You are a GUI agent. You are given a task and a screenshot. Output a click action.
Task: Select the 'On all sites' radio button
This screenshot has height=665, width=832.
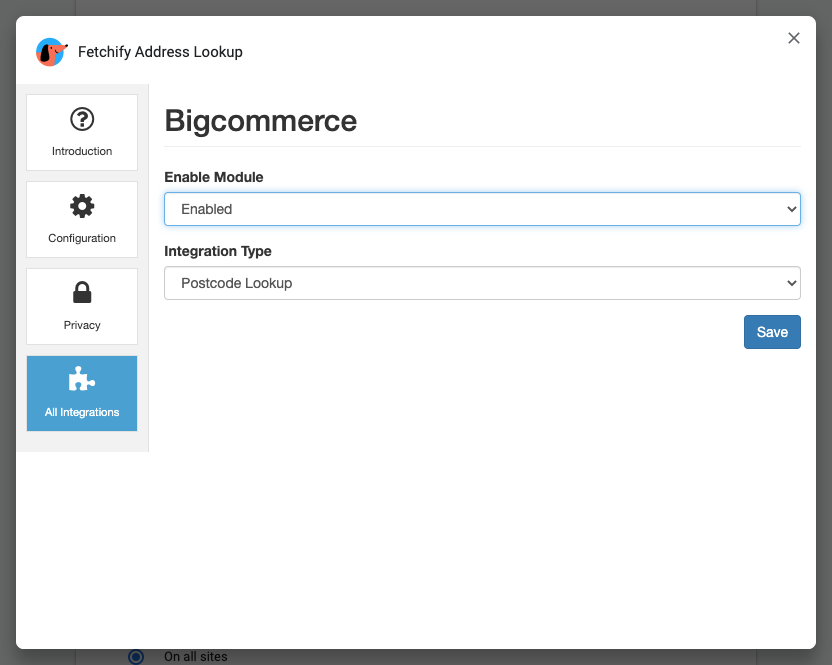[x=136, y=657]
